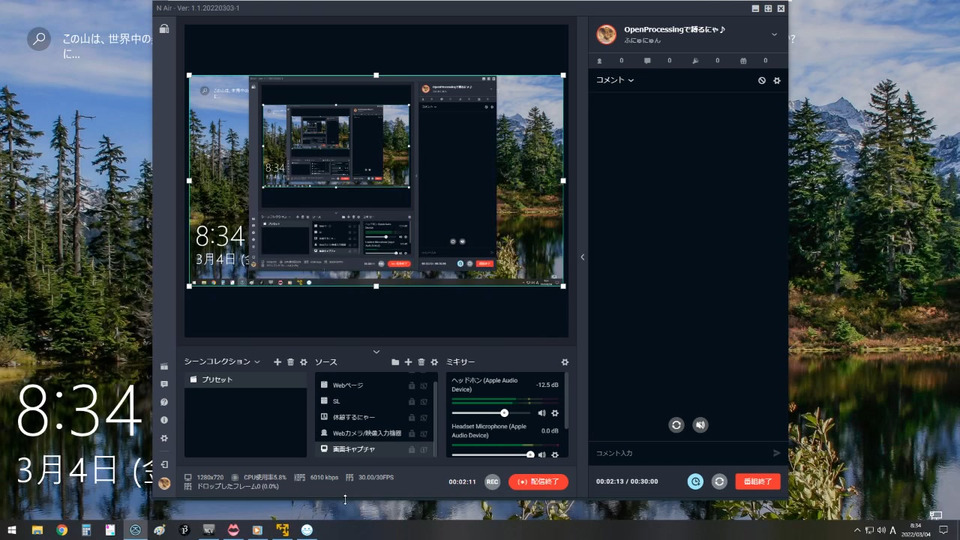Select the SL source
This screenshot has width=960, height=540.
pos(374,402)
